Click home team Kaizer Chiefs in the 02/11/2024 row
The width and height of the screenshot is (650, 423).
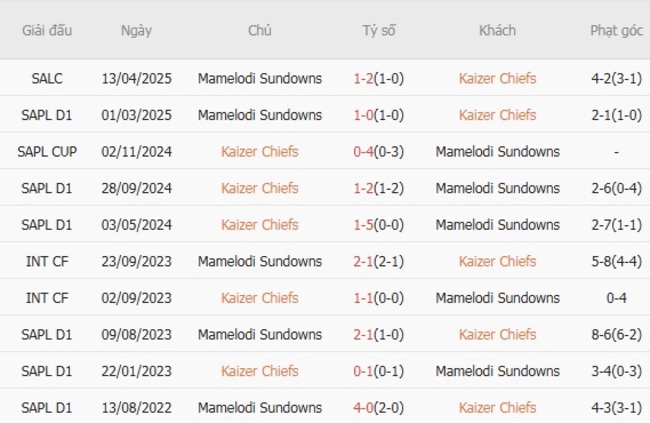click(x=260, y=151)
